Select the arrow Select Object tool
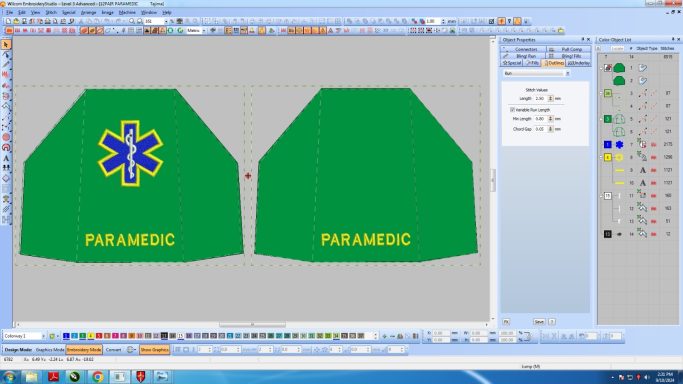Viewport: 683px width, 384px height. [x=6, y=44]
